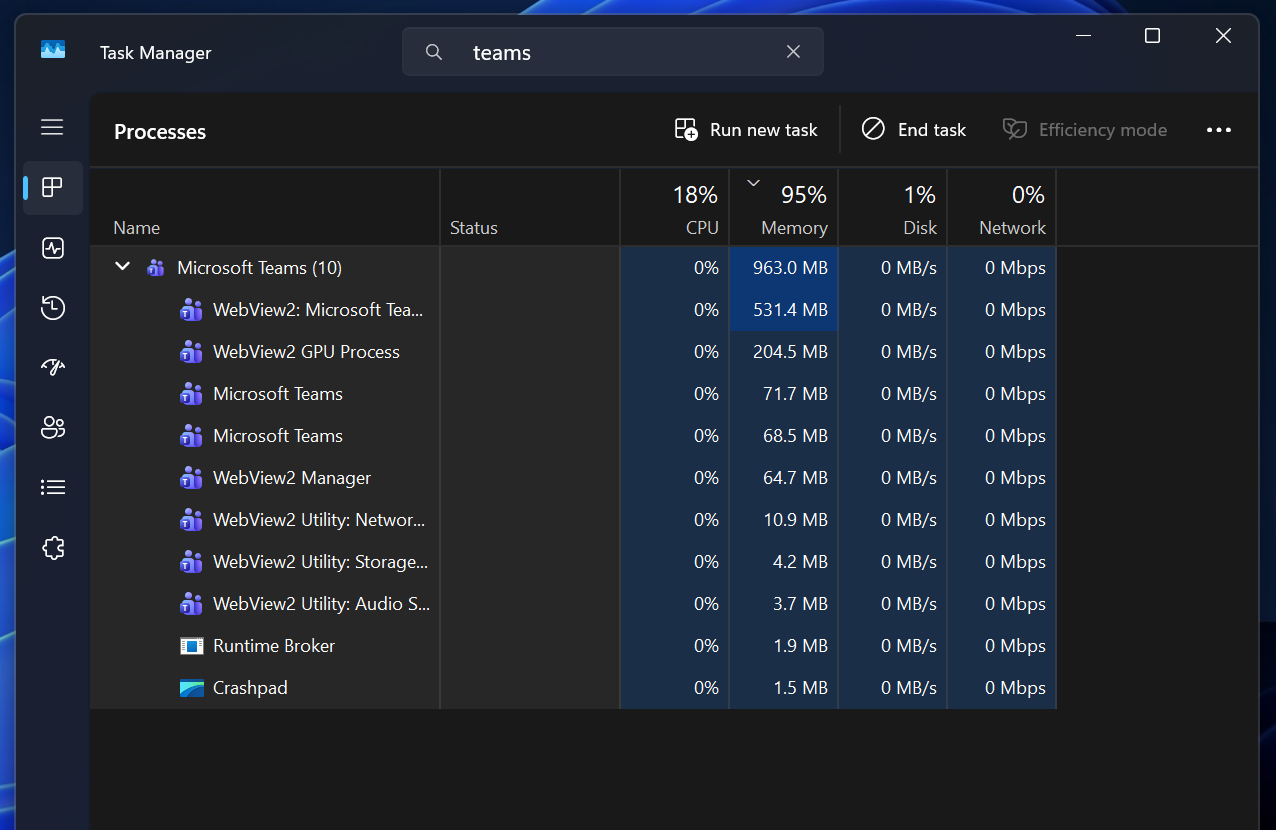1276x830 pixels.
Task: Click the Processes page heading
Action: [160, 132]
